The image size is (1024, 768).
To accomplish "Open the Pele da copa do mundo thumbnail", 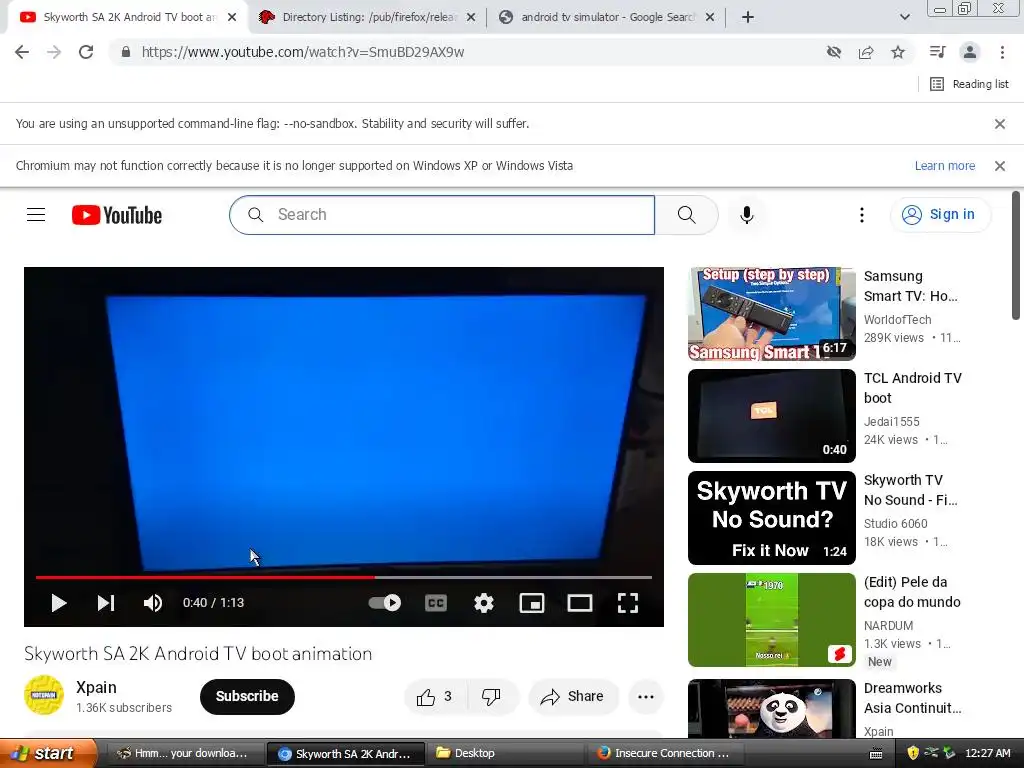I will 771,620.
